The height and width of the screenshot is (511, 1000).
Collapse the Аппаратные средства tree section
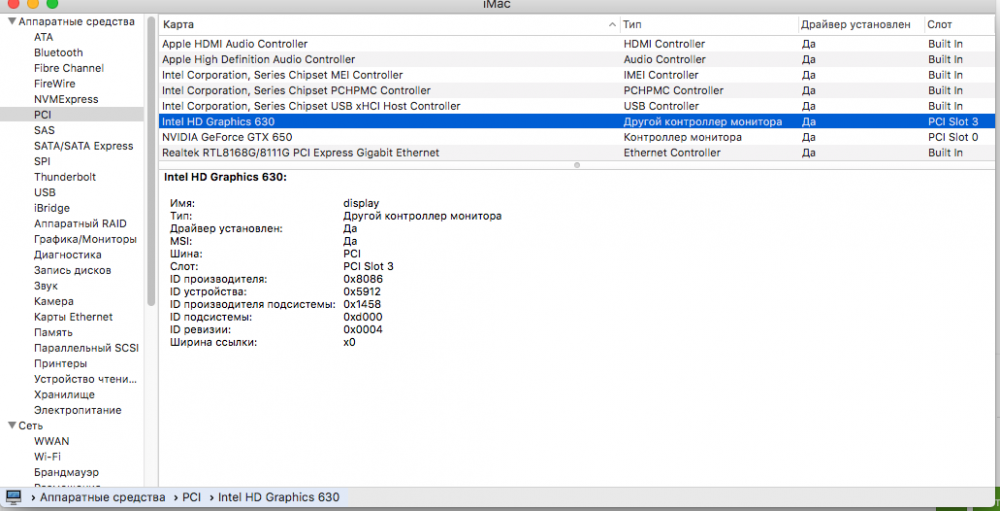pos(12,22)
